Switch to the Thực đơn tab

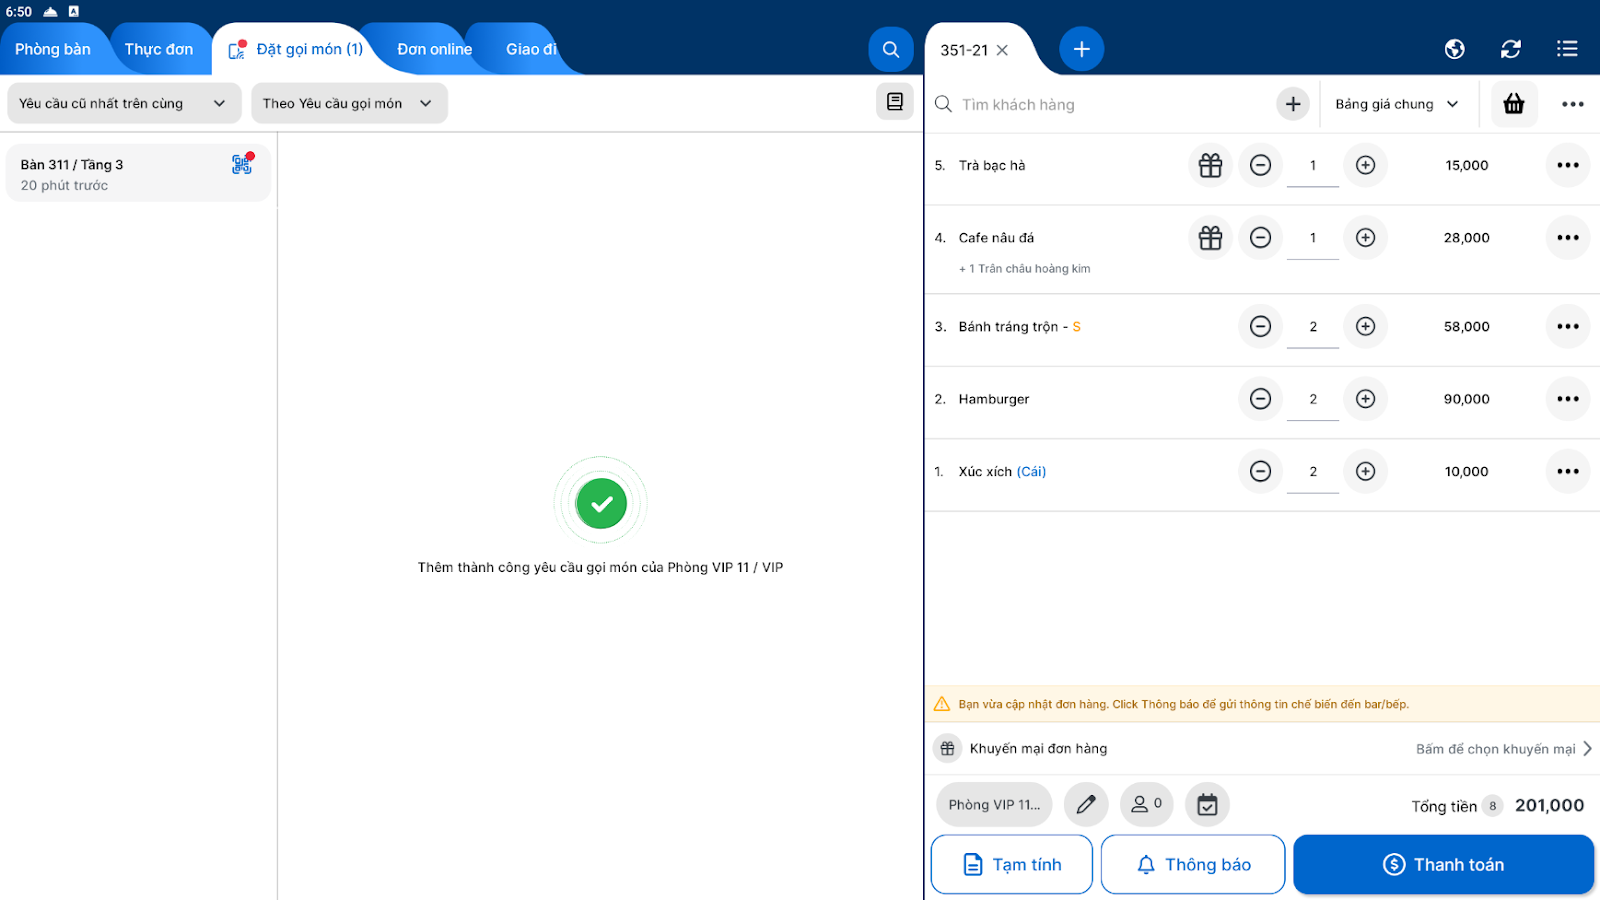tap(159, 49)
